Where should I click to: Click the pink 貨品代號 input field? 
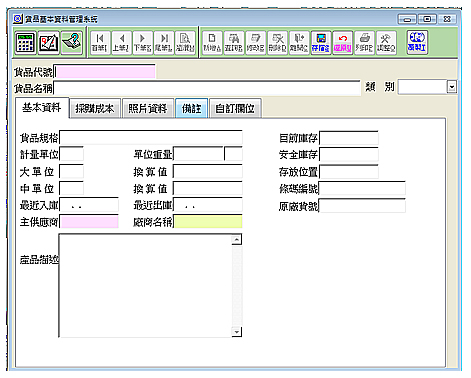coord(105,72)
